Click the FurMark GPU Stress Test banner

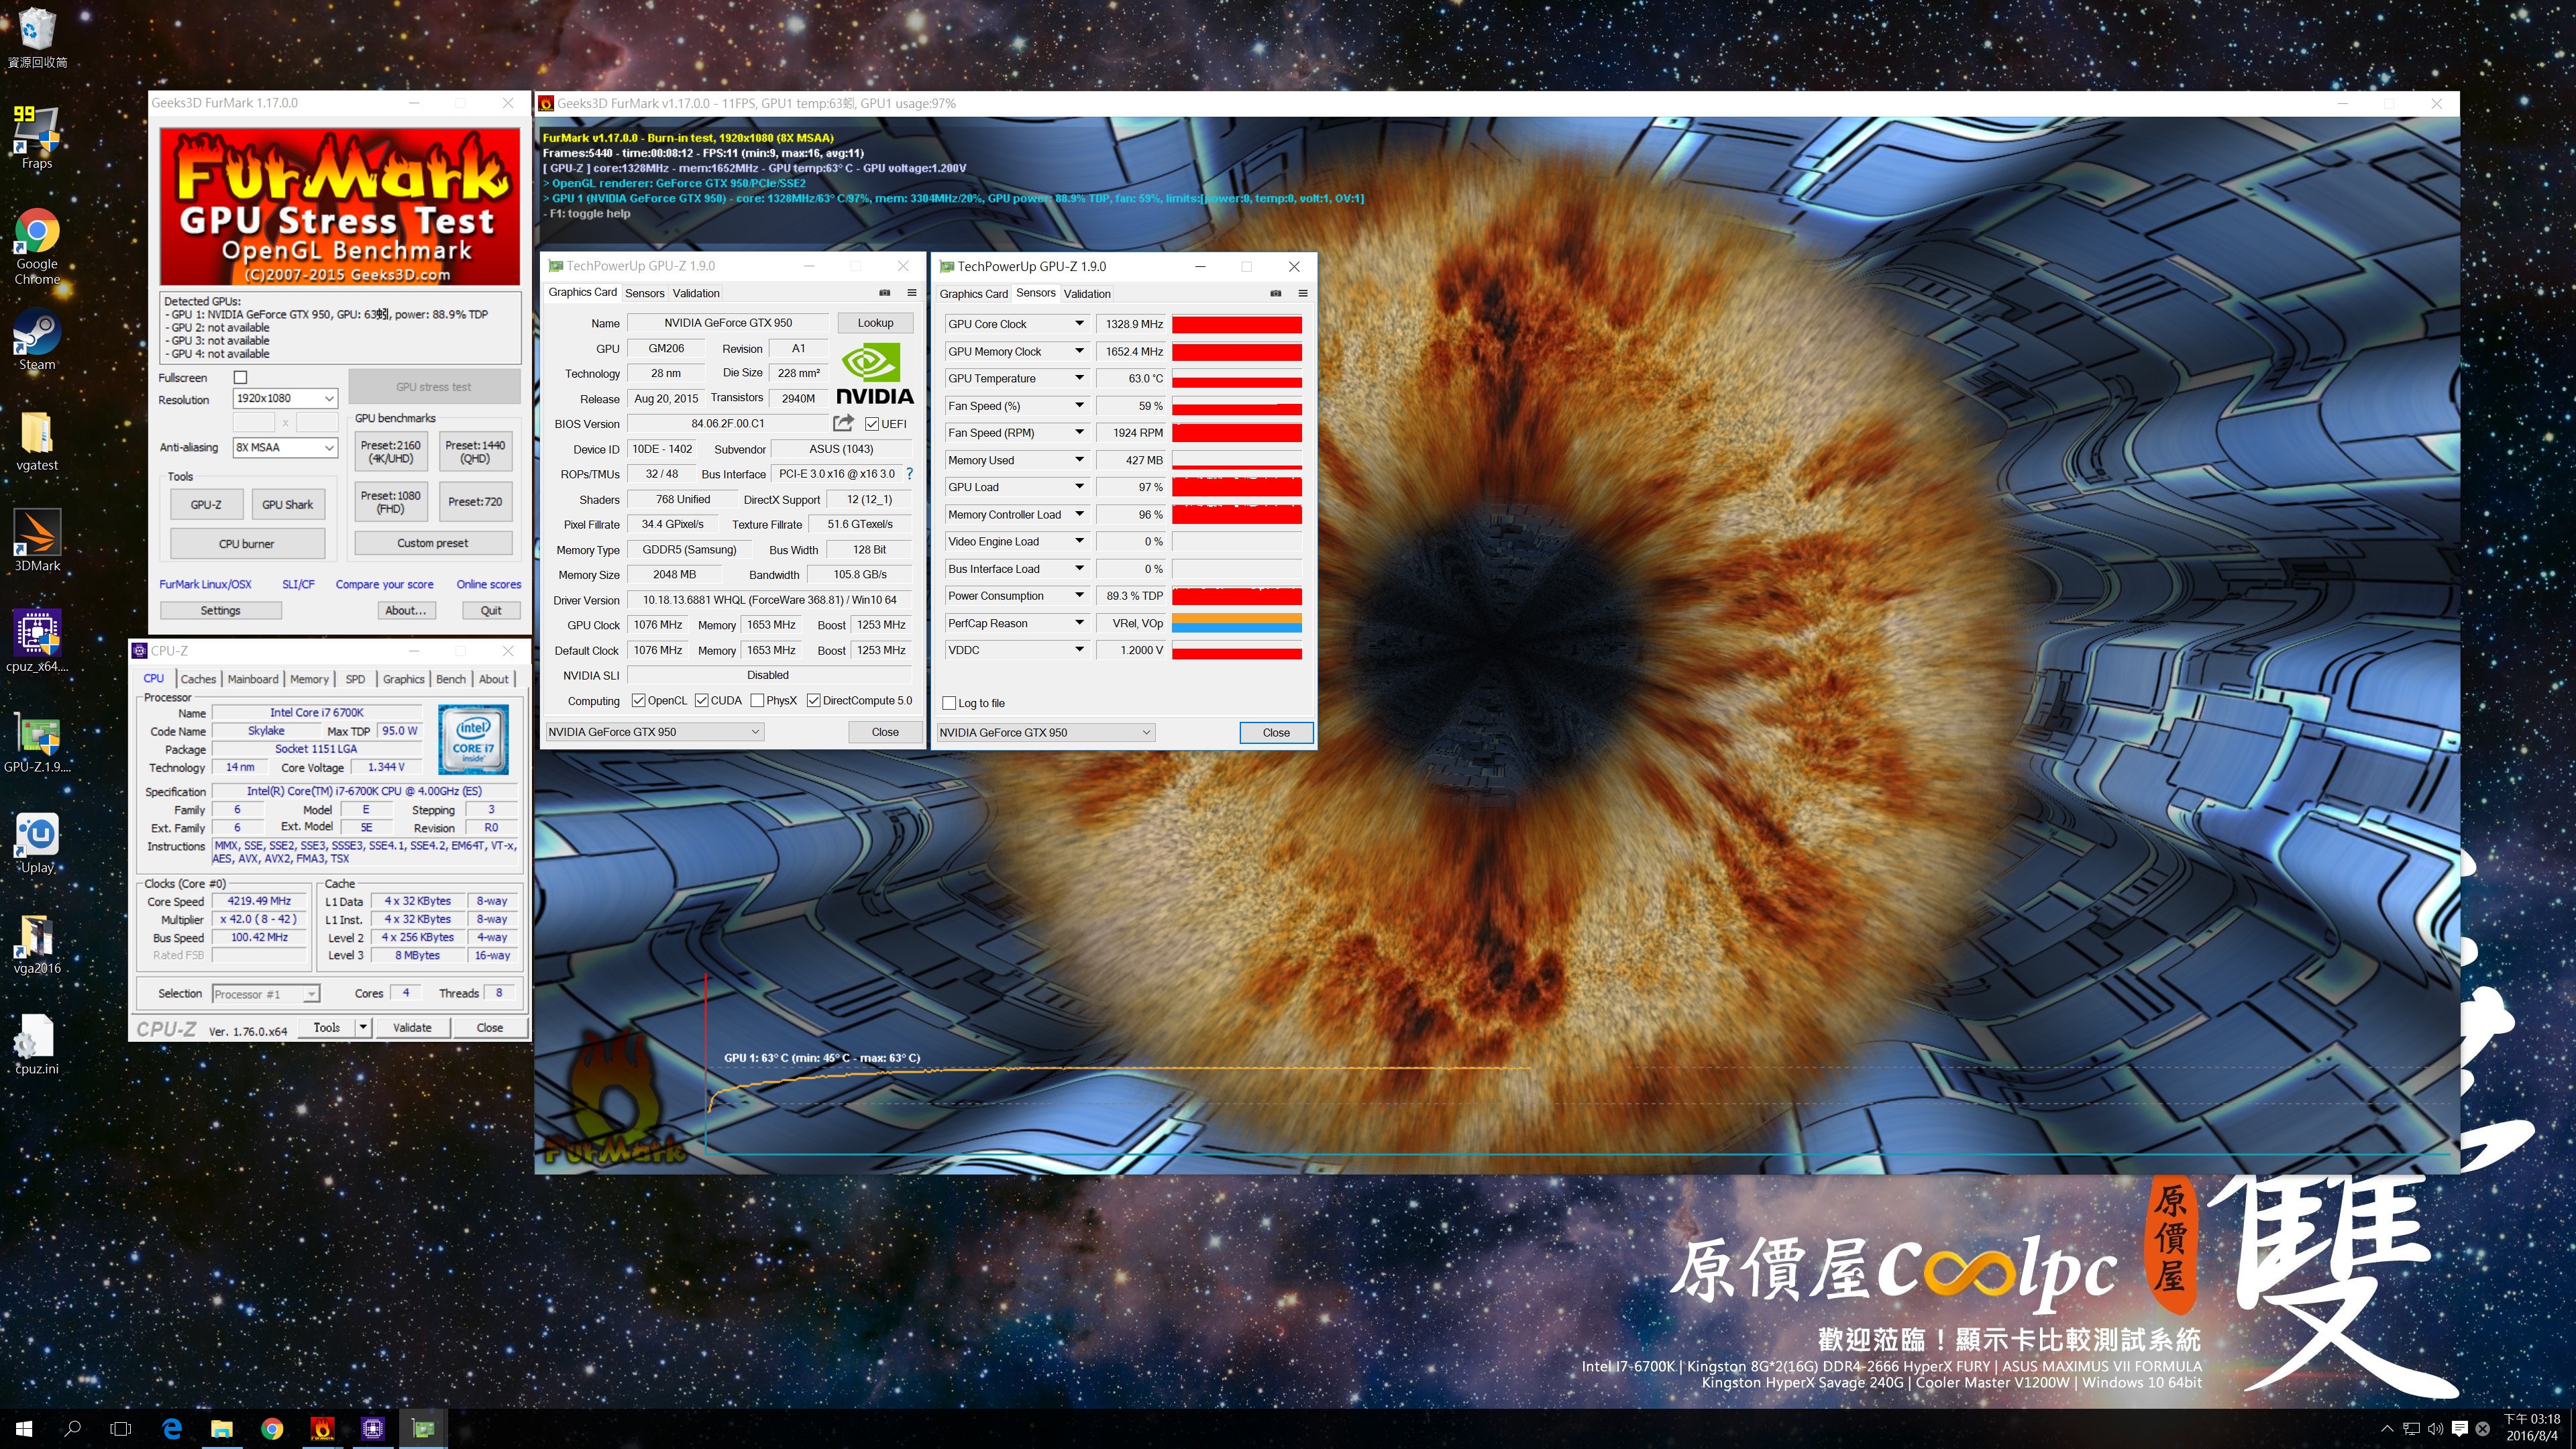(x=340, y=206)
